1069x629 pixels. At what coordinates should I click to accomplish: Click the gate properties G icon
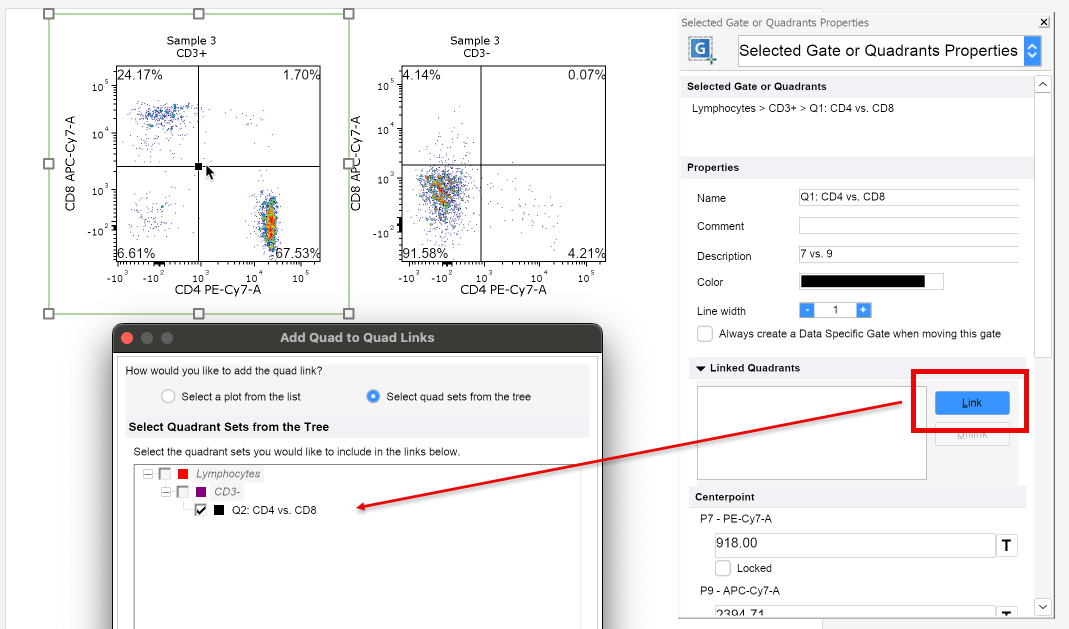click(x=703, y=50)
